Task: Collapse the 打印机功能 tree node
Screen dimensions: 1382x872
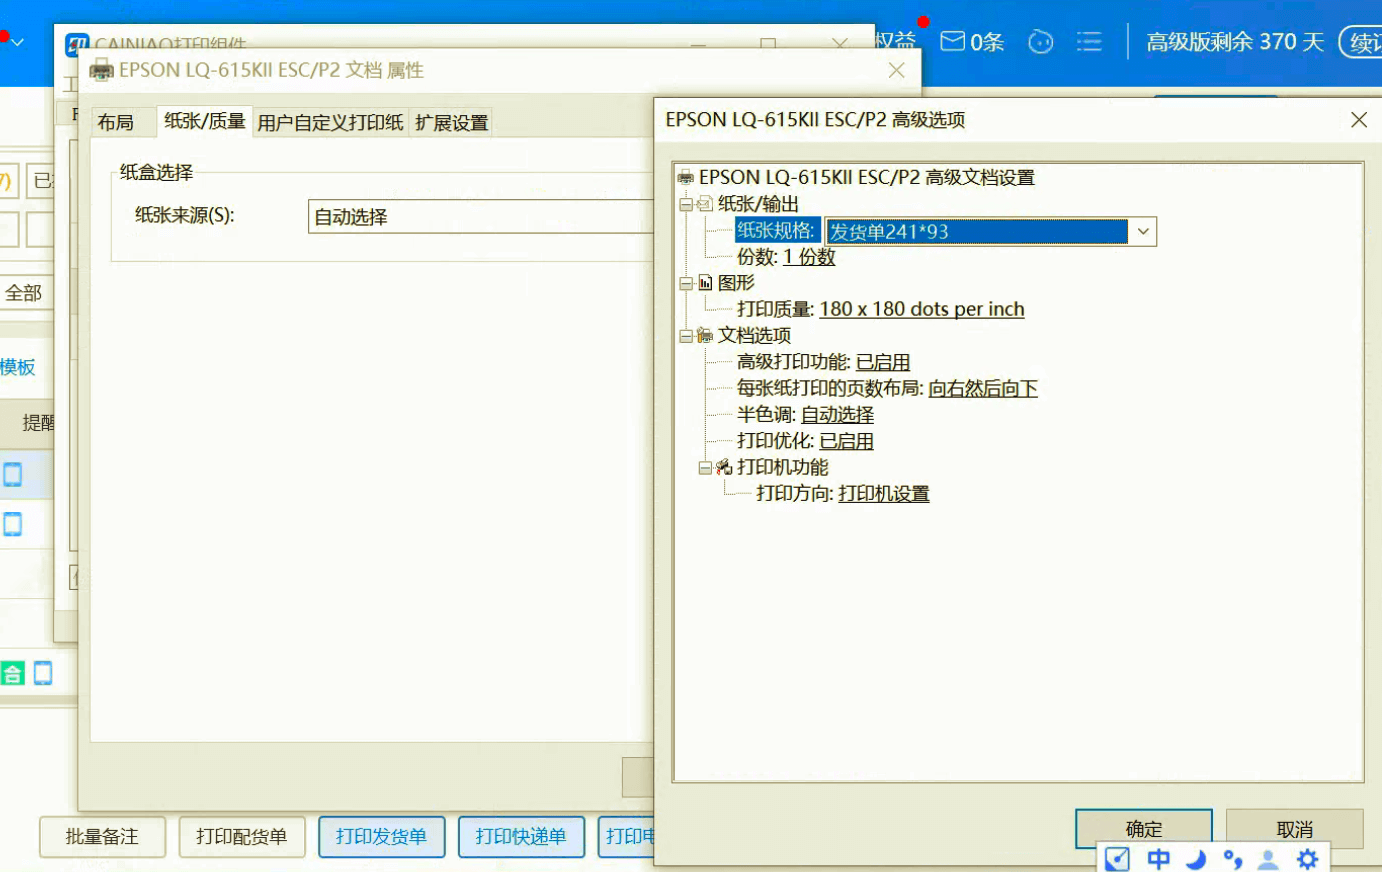Action: 705,467
